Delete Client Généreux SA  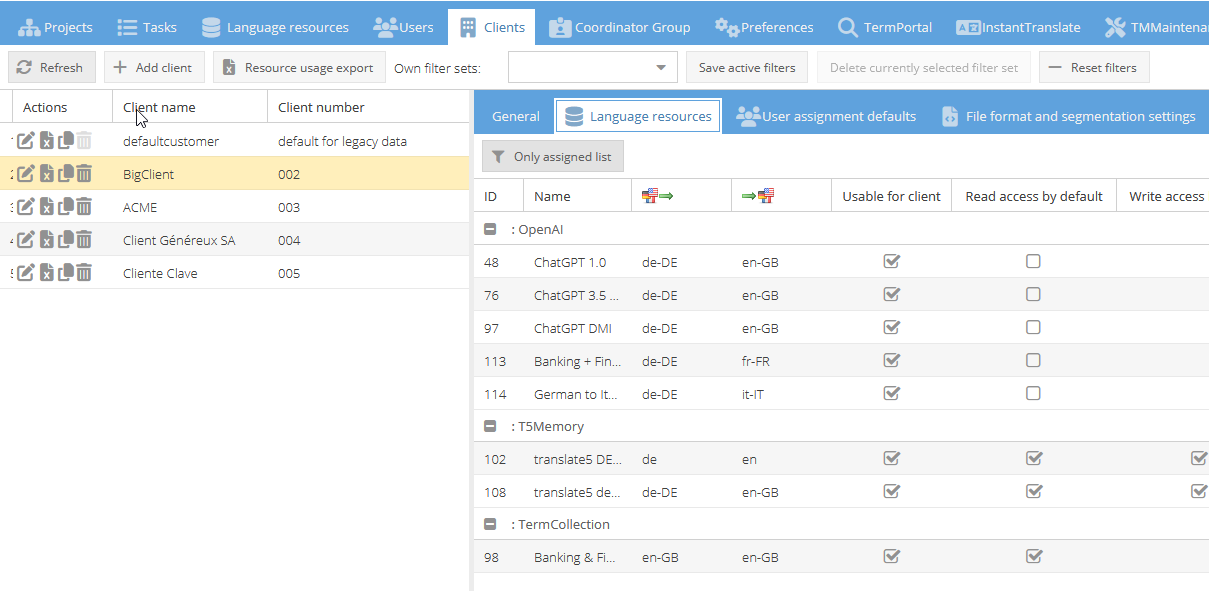(x=84, y=240)
